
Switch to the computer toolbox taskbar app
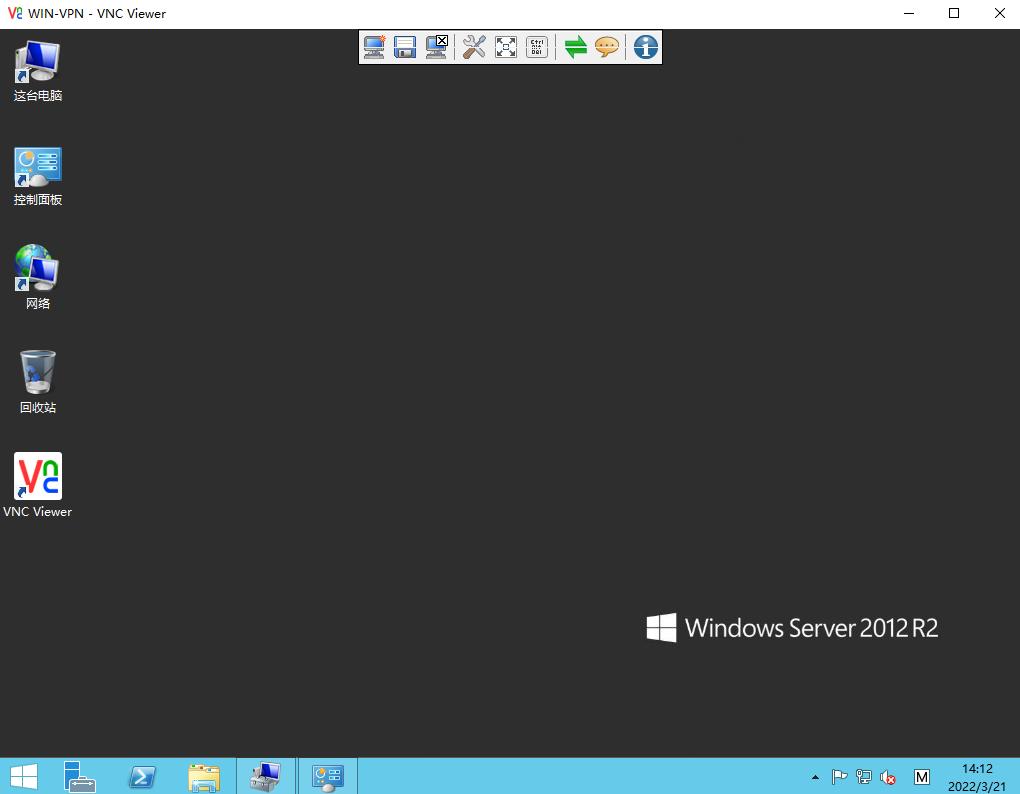tap(266, 776)
